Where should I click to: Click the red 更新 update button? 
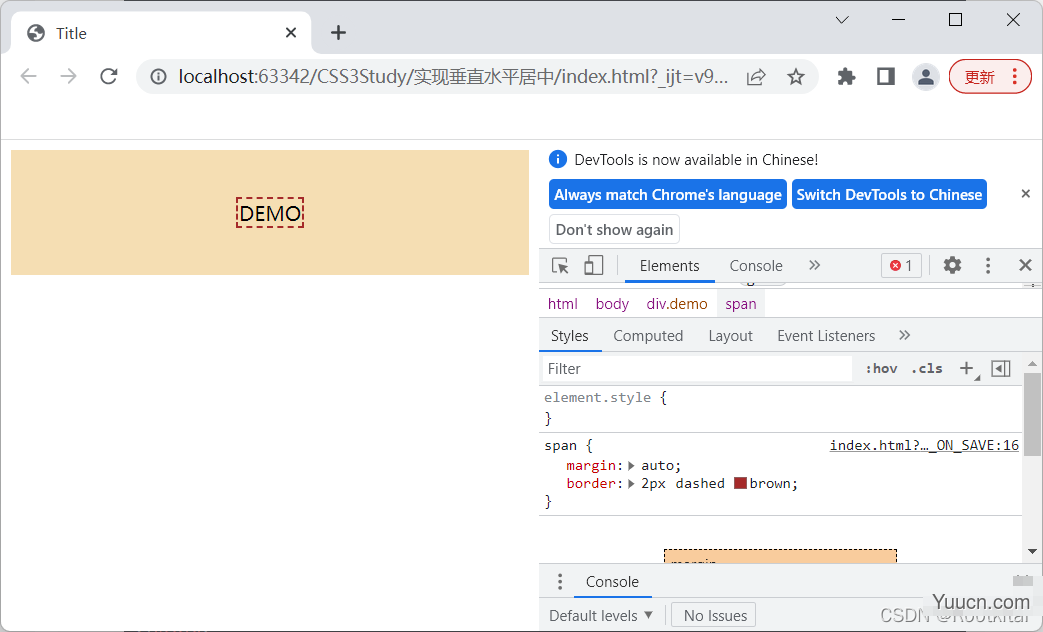coord(989,77)
